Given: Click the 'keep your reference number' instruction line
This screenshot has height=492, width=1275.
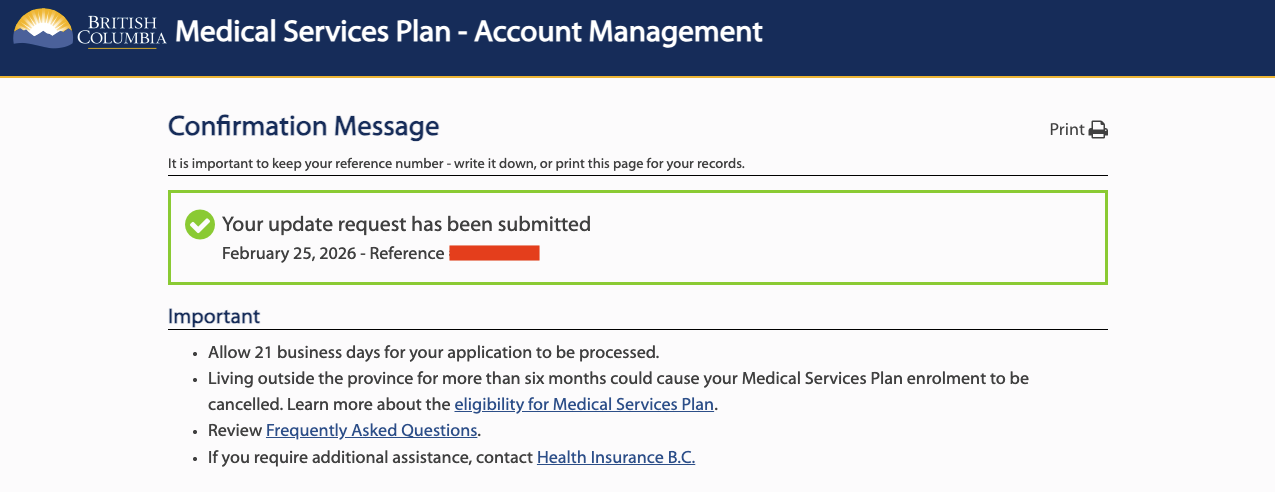Looking at the screenshot, I should tap(456, 164).
